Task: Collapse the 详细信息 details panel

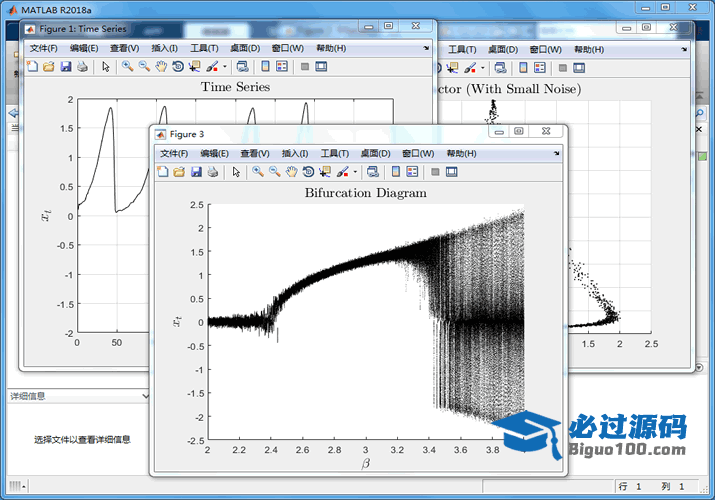Action: point(147,396)
